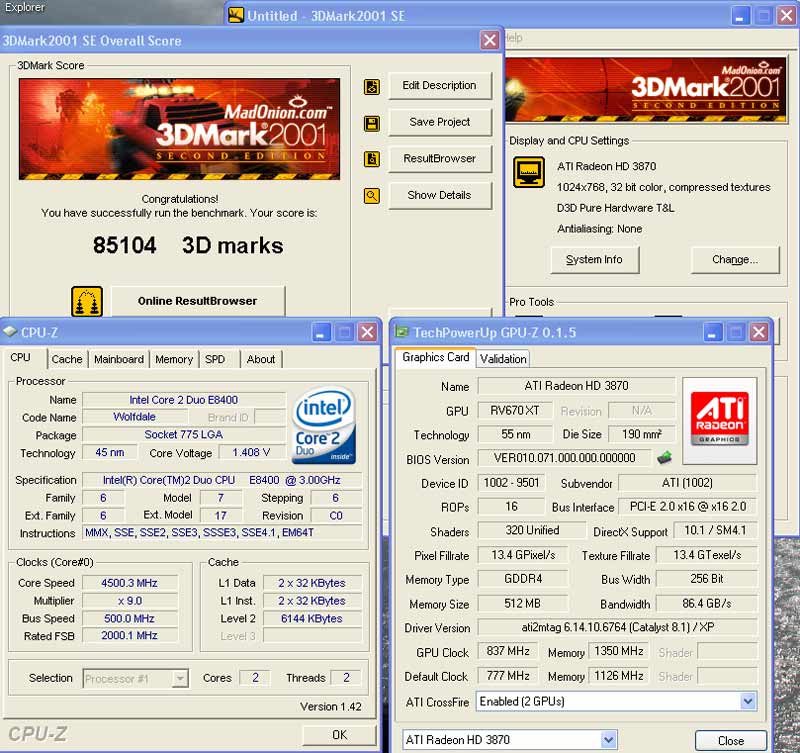Click the Save Project button
The width and height of the screenshot is (800, 753).
pos(439,122)
